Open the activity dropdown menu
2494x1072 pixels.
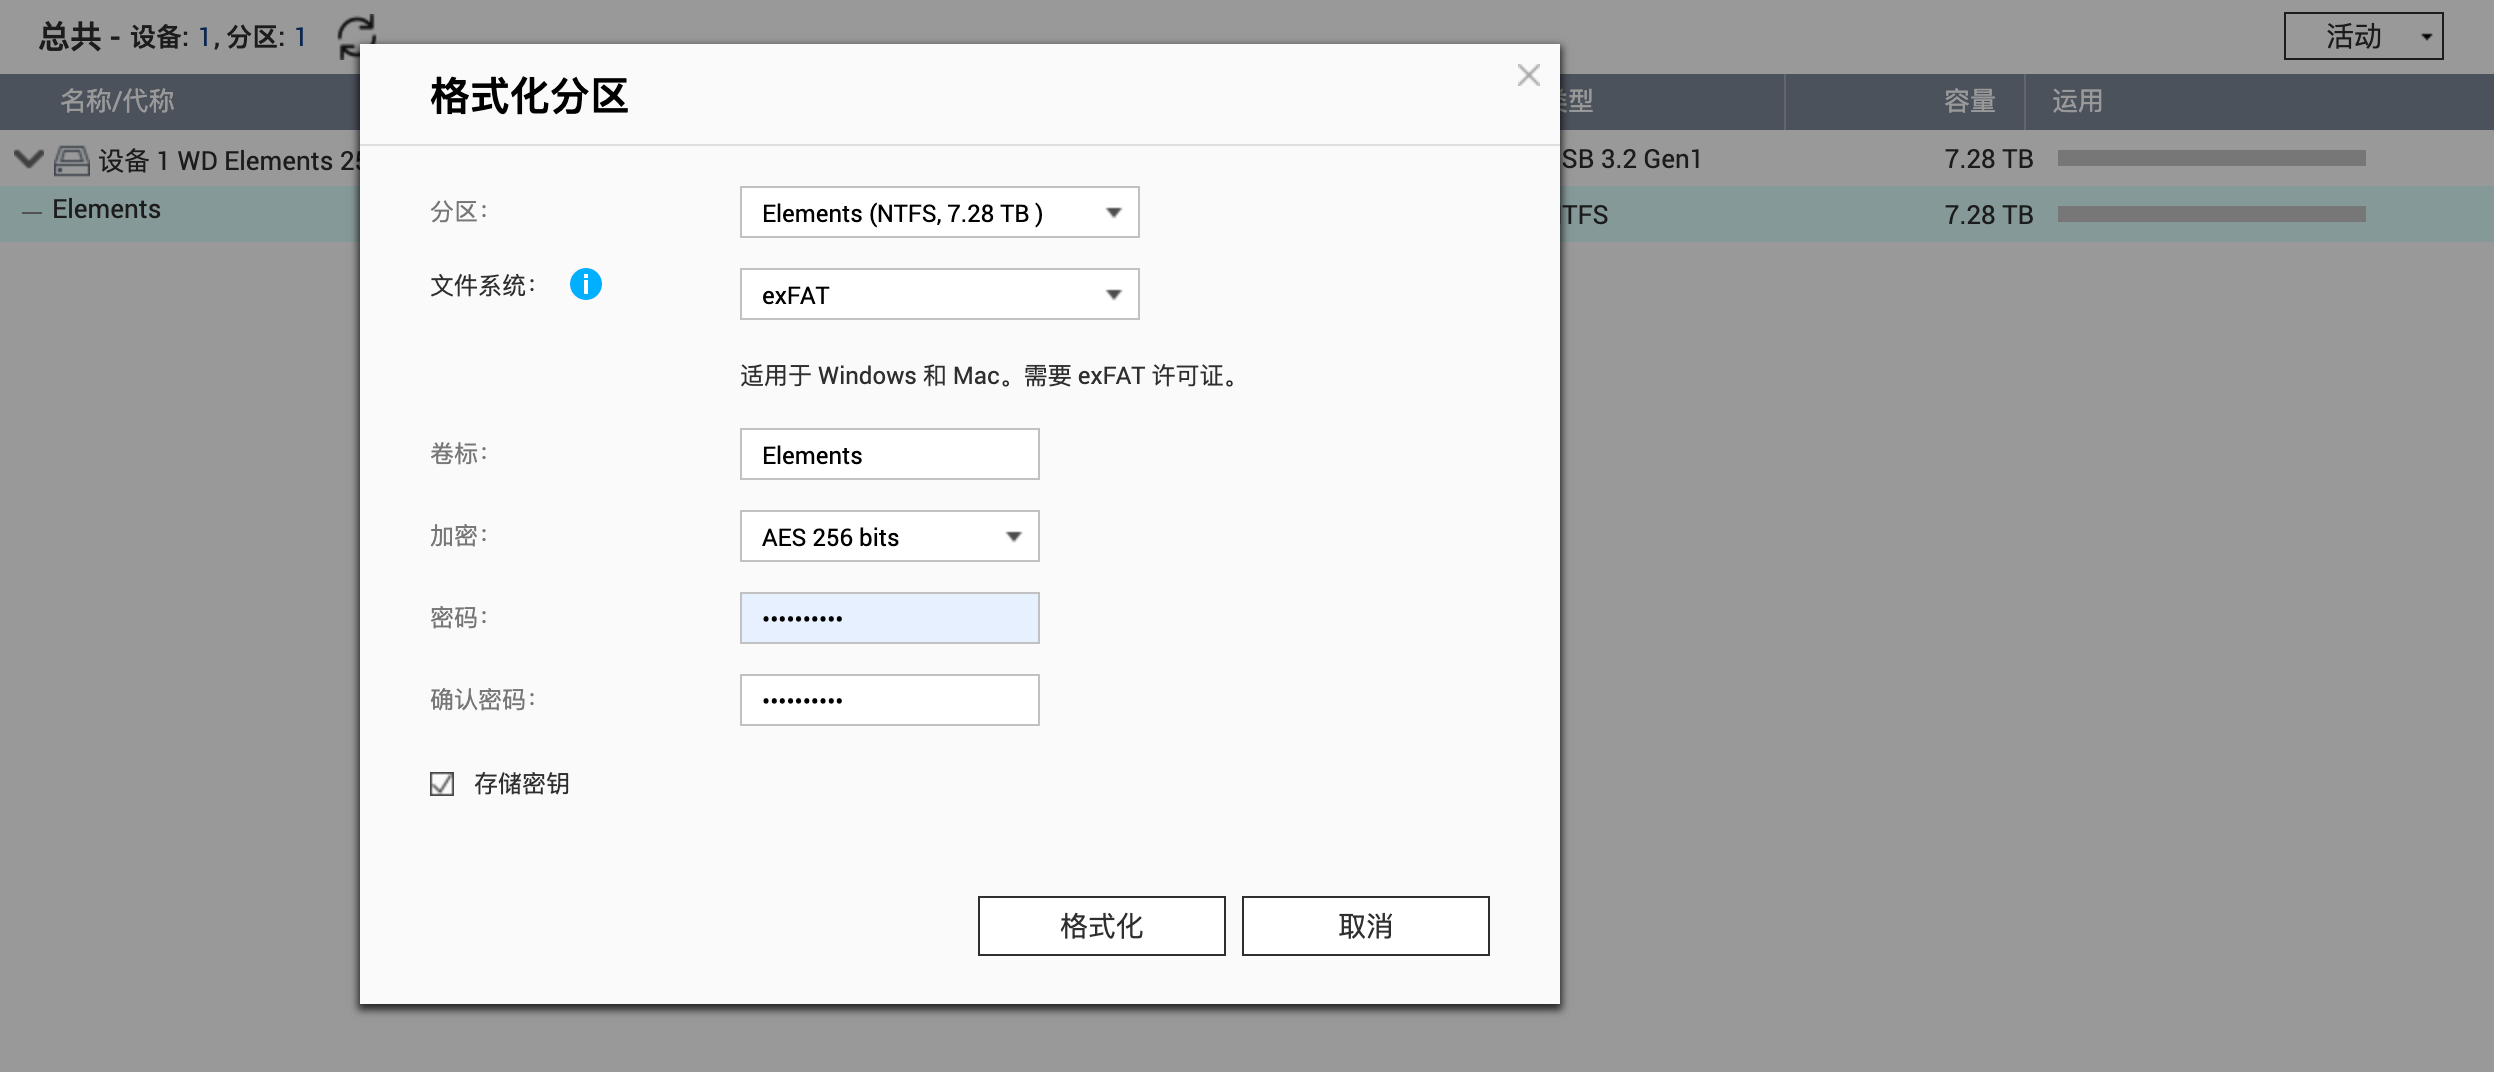[x=2362, y=37]
